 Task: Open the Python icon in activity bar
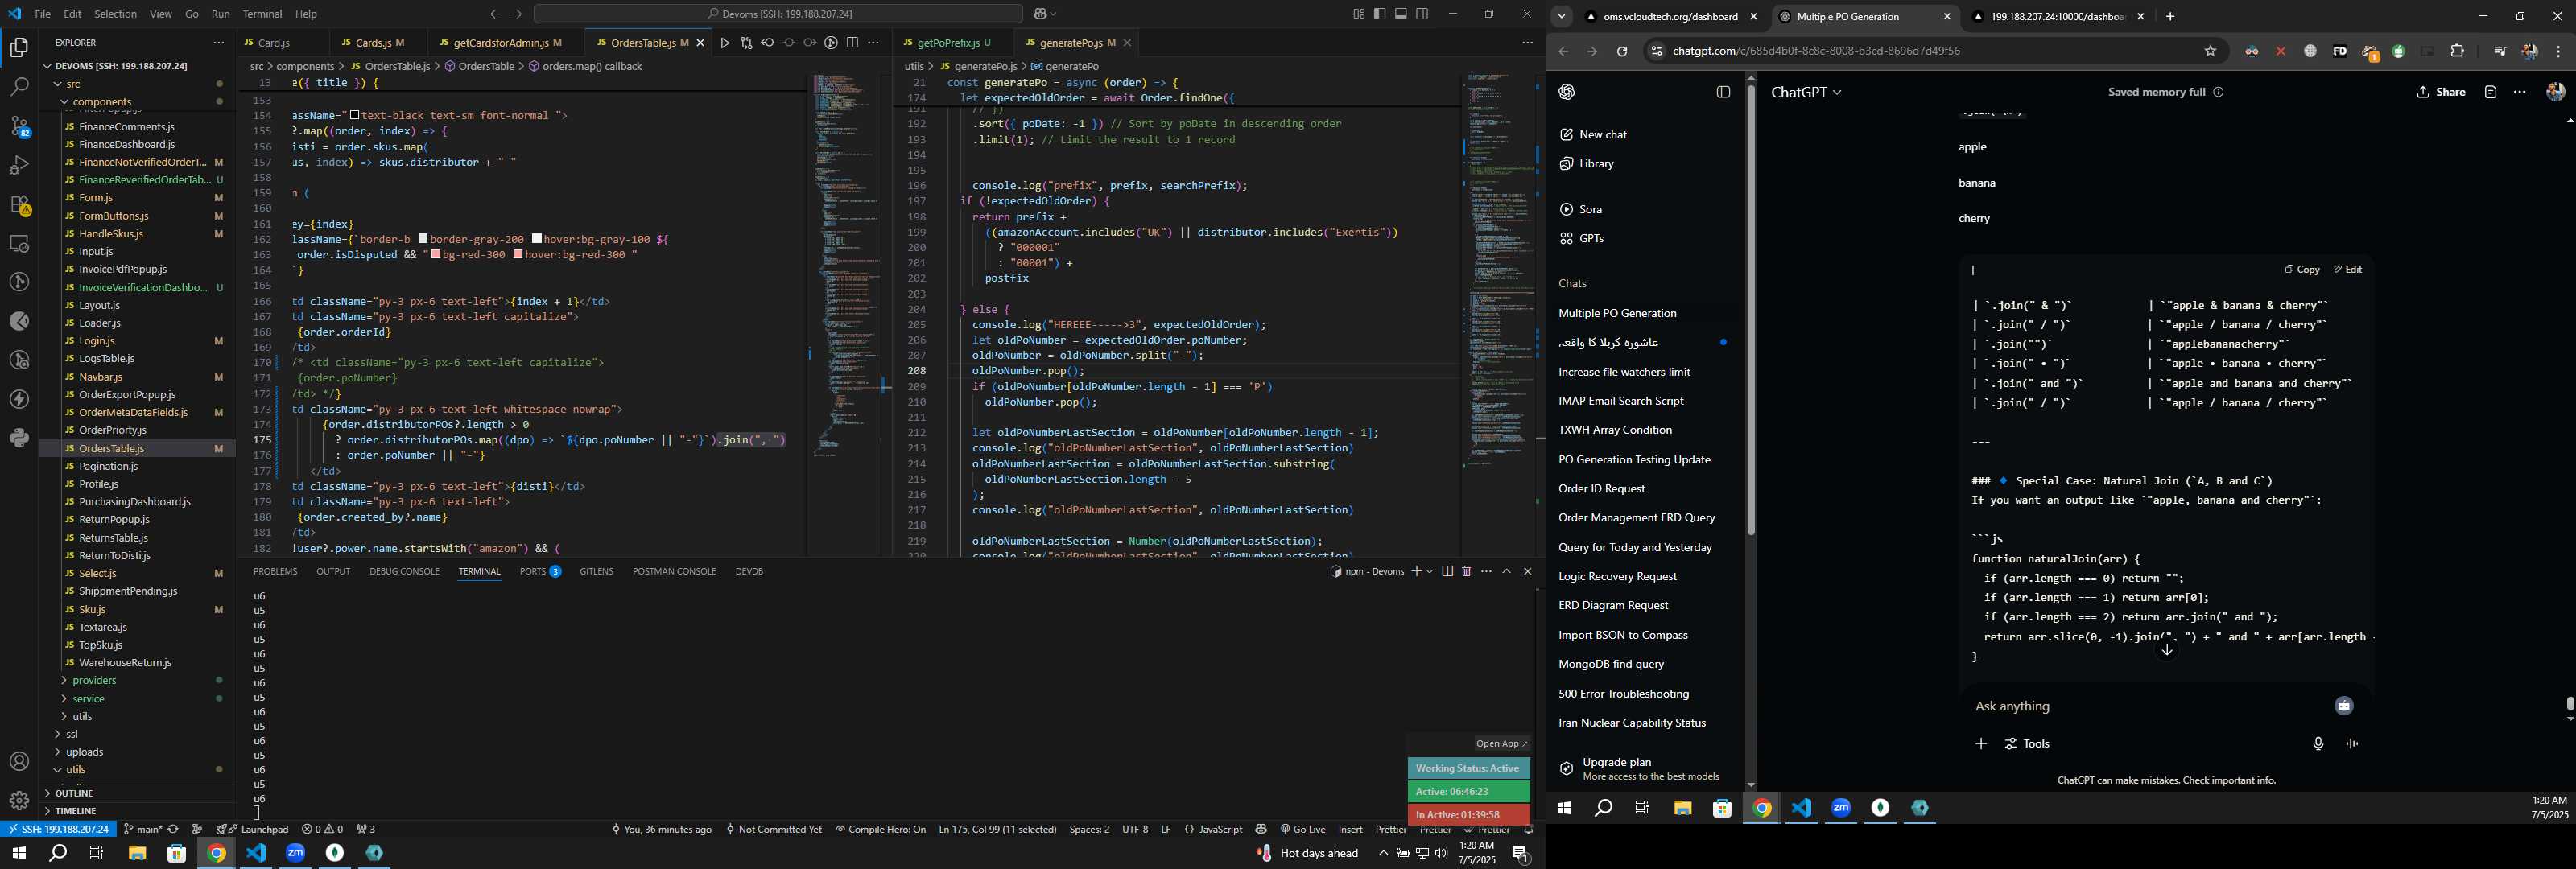[x=19, y=438]
